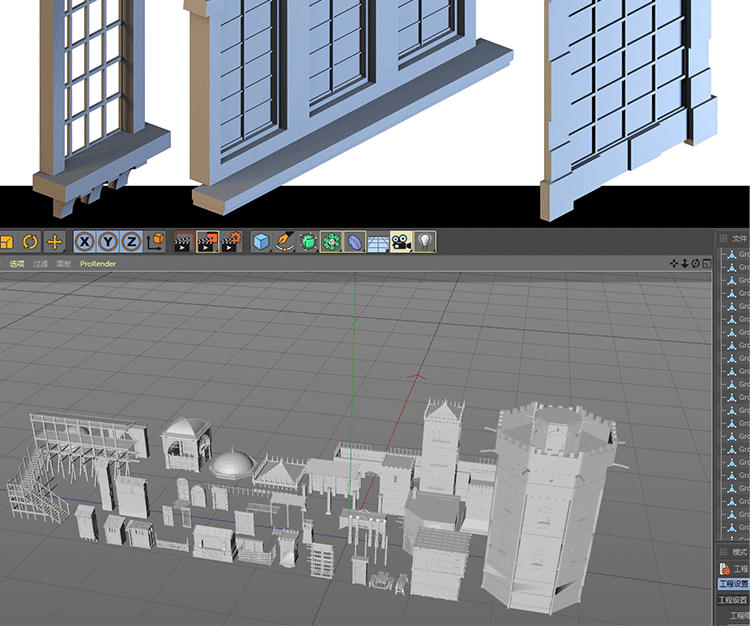Open Render Settings clapperboard with gear

(231, 242)
